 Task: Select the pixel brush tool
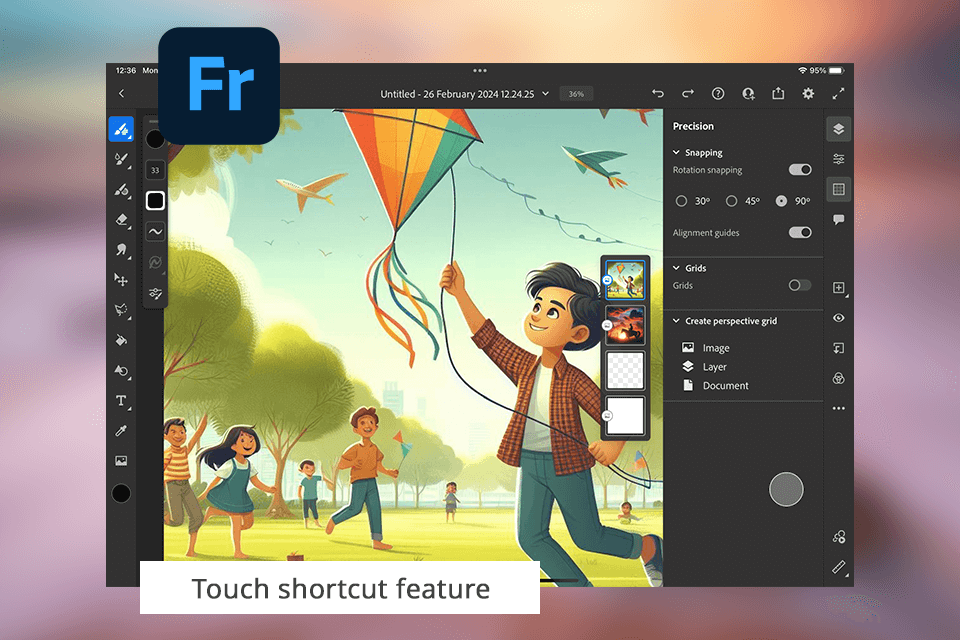(x=121, y=129)
